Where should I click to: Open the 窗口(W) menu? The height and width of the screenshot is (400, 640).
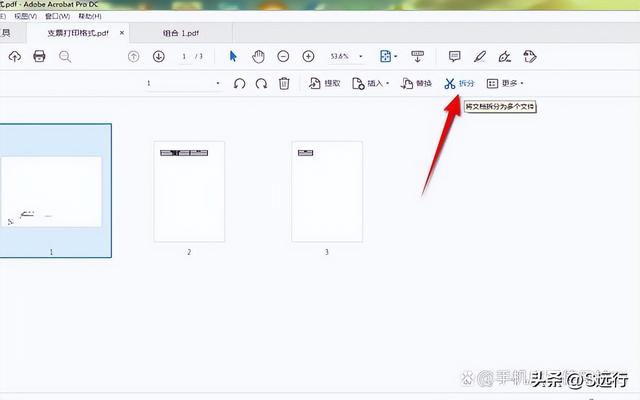(x=58, y=16)
